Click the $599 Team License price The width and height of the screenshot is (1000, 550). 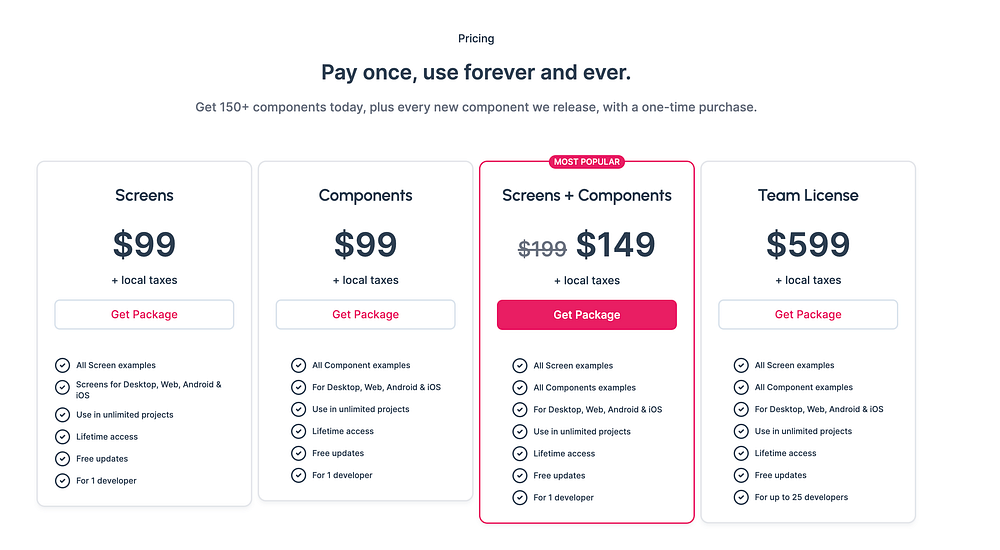point(808,245)
